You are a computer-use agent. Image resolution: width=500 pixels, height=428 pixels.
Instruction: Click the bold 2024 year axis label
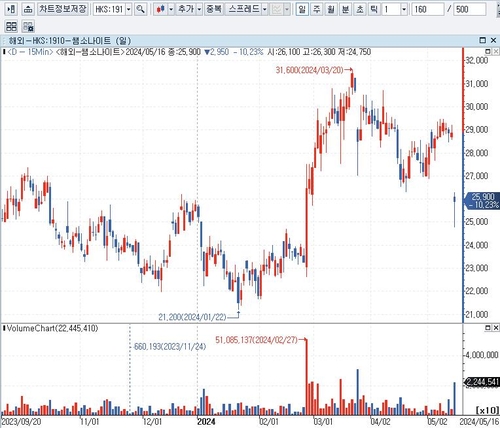click(206, 421)
